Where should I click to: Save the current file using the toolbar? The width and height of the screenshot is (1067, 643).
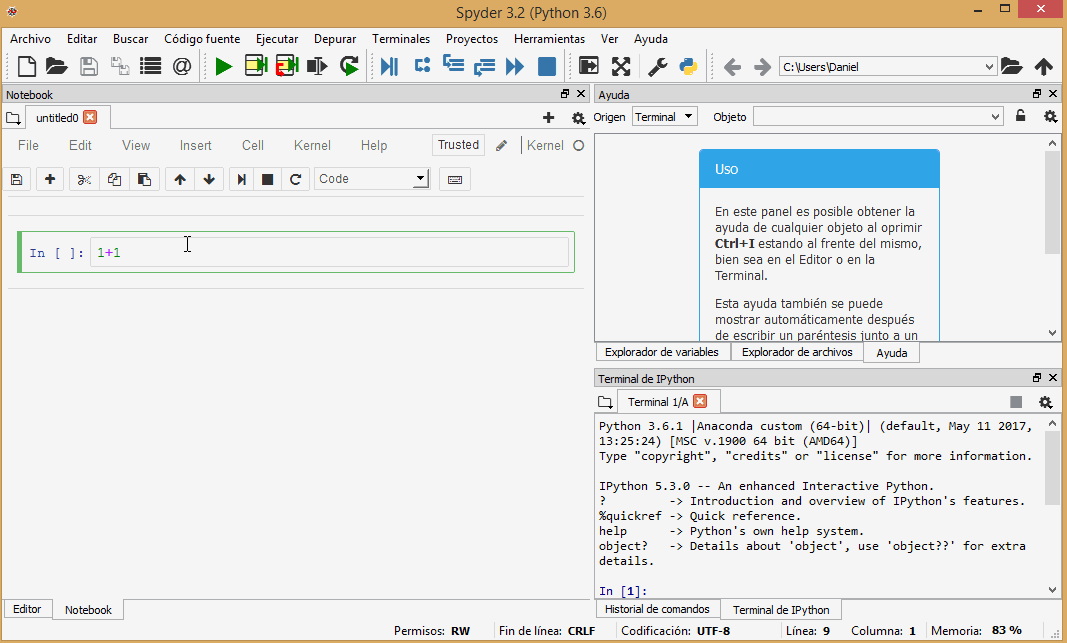(88, 66)
